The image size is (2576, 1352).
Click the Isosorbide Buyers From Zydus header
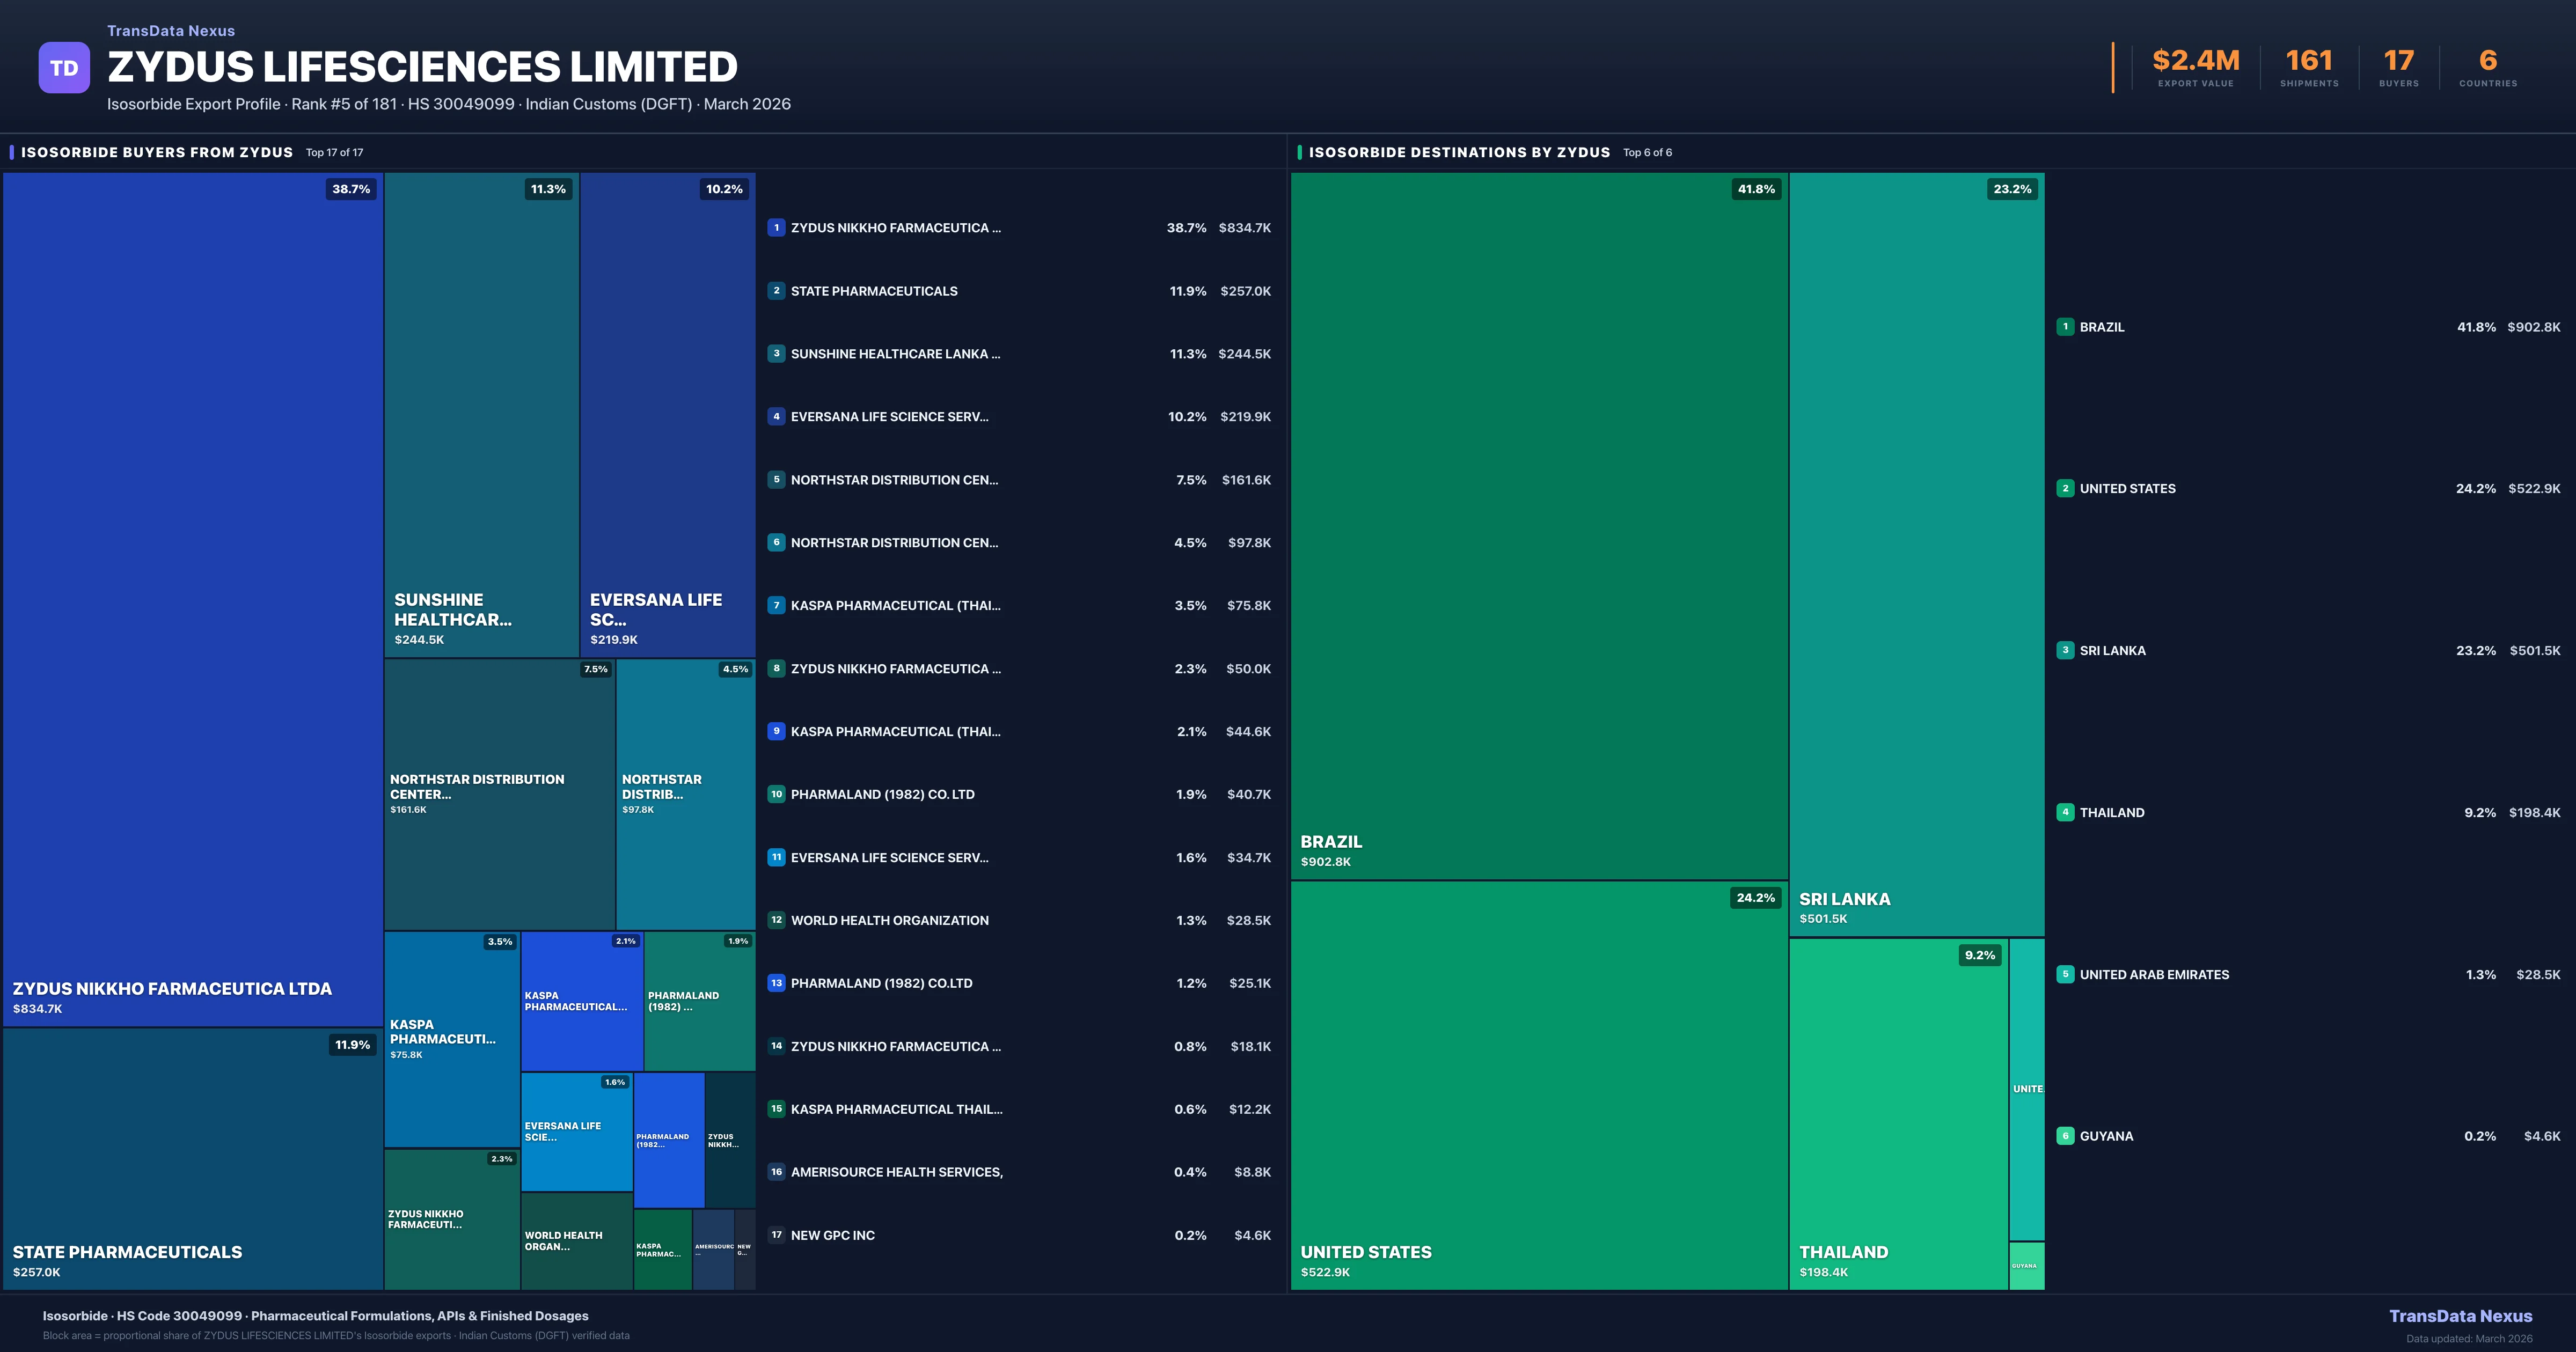(157, 153)
